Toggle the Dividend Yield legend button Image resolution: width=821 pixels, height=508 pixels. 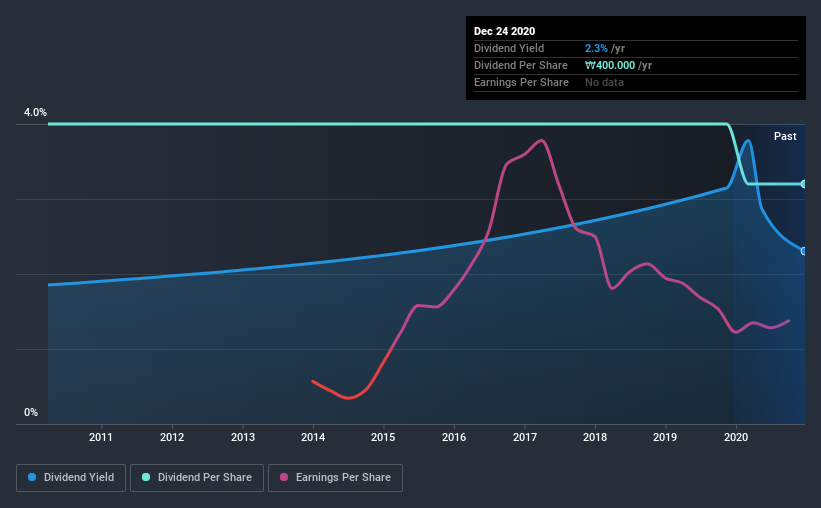71,478
